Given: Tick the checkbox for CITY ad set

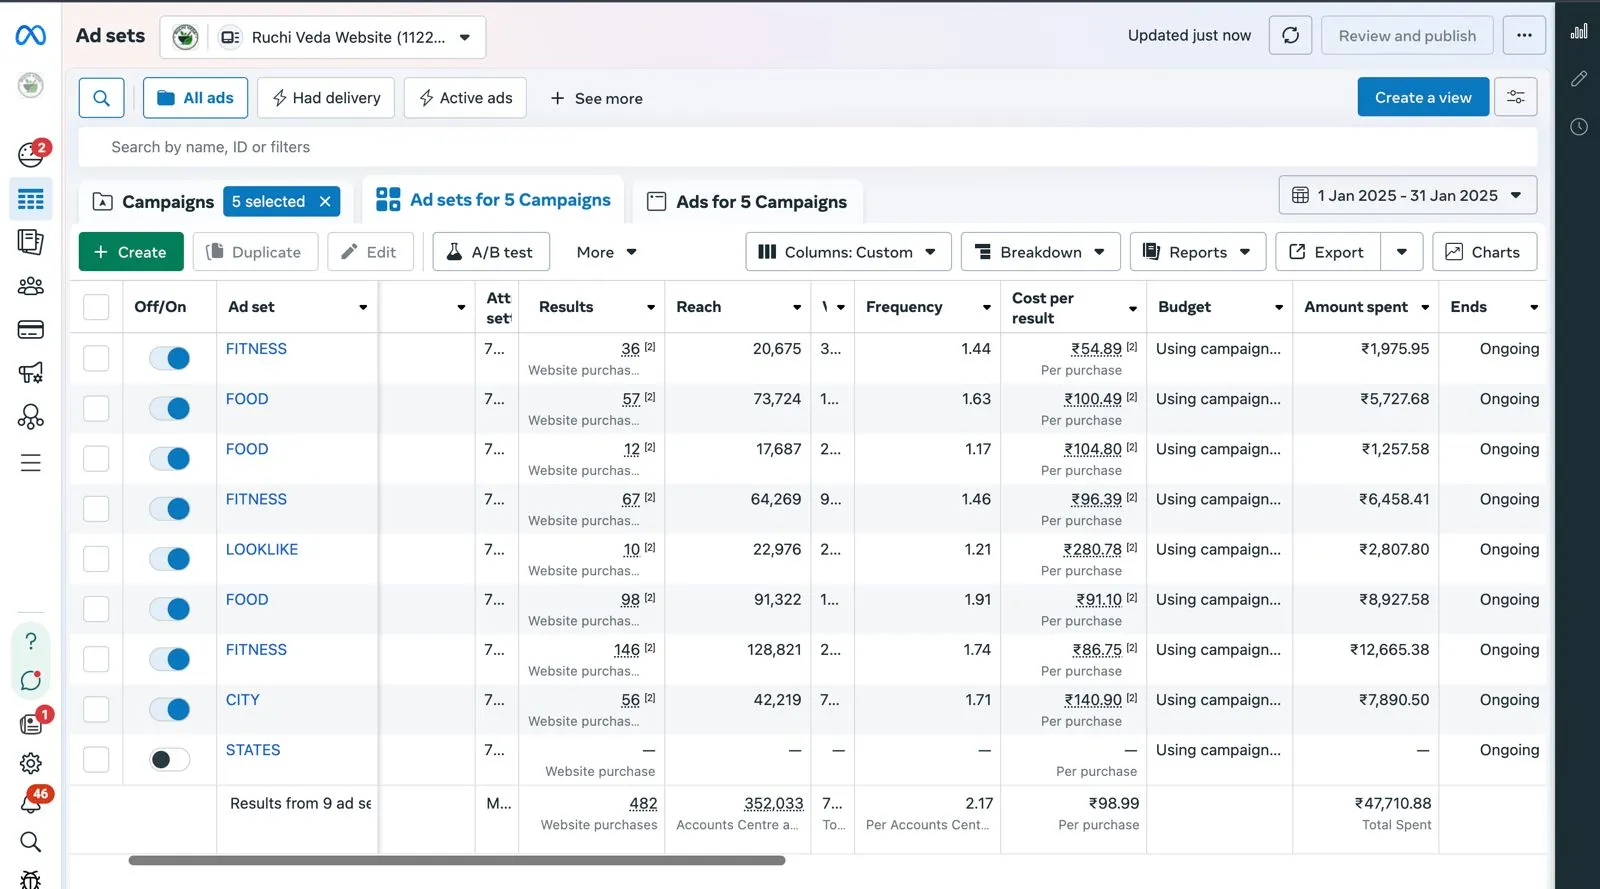Looking at the screenshot, I should [x=96, y=709].
